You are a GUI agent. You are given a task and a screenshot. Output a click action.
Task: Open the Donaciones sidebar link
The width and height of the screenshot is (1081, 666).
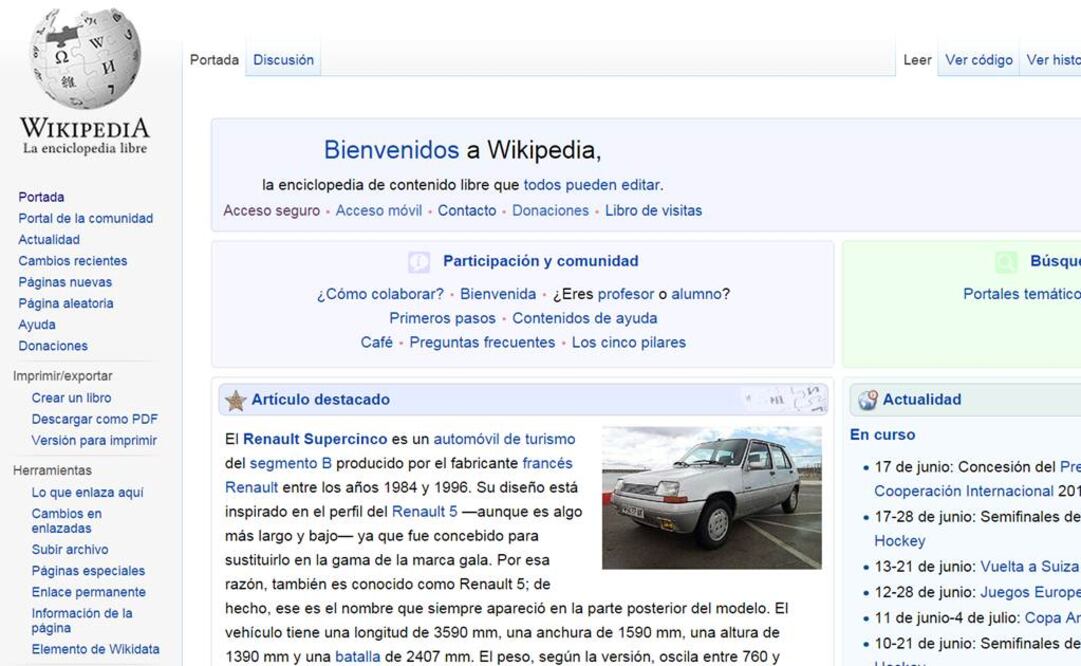(54, 345)
